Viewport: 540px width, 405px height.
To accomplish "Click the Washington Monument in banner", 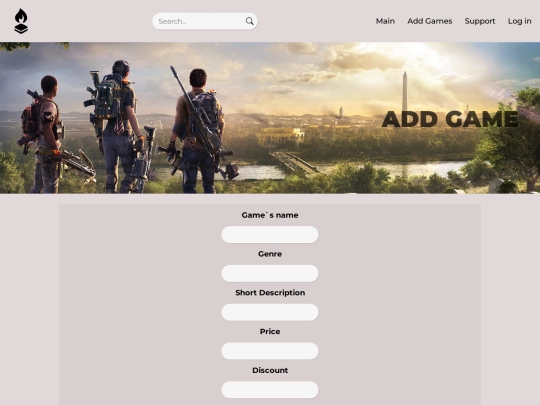I will click(x=405, y=91).
